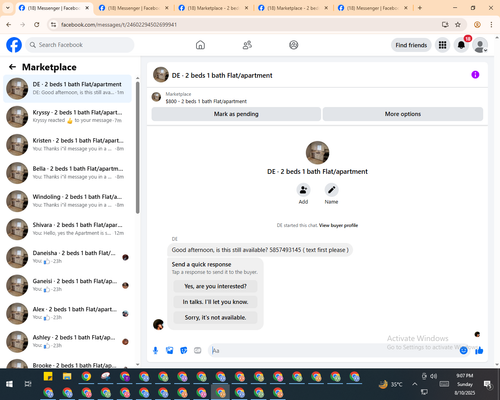The image size is (500, 400).
Task: Open Chrome profile avatar icon
Action: (477, 24)
